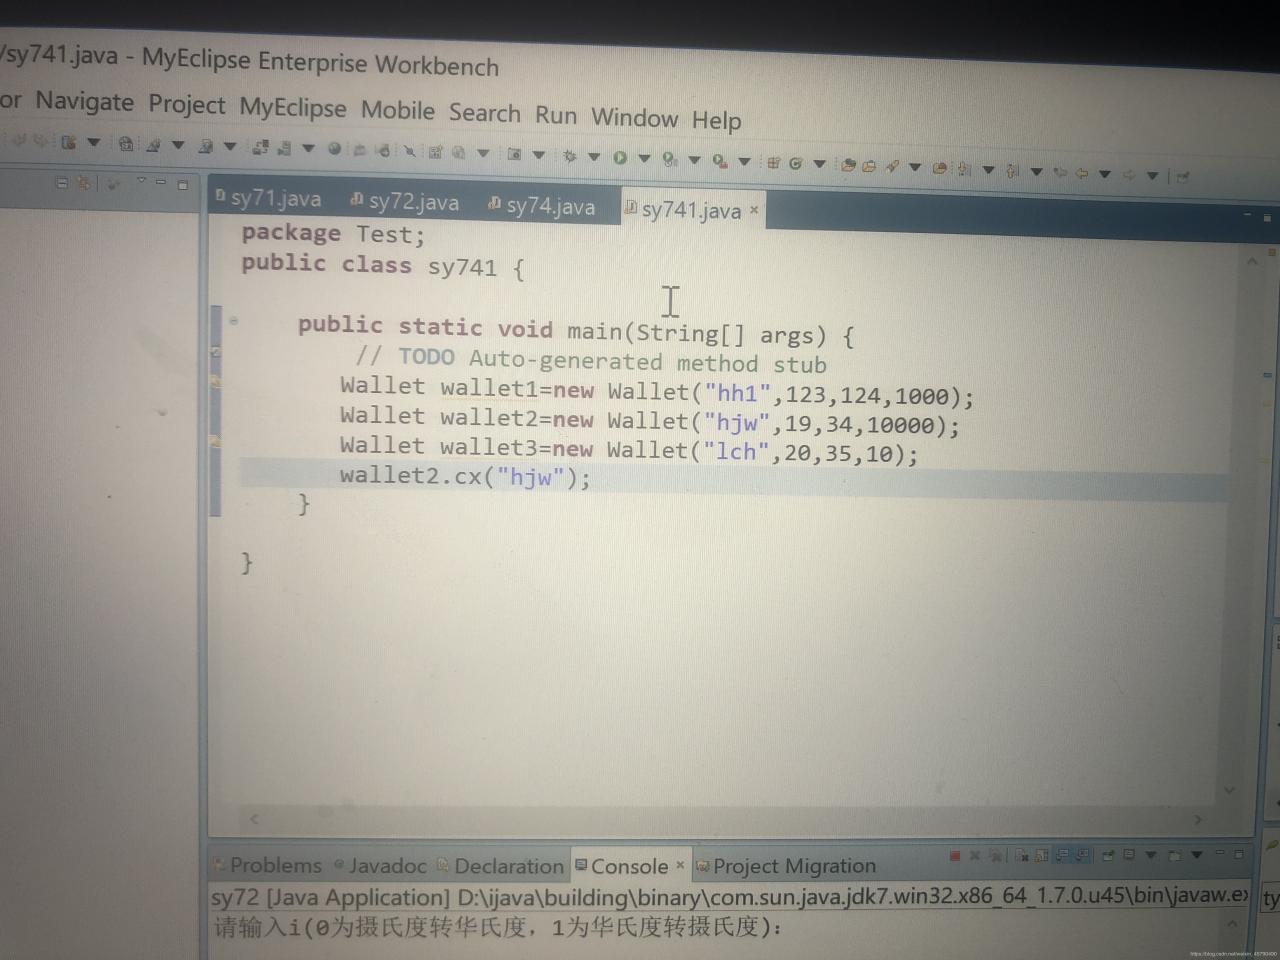Open the left panel View Menu triangle
The height and width of the screenshot is (960, 1280).
coord(142,180)
